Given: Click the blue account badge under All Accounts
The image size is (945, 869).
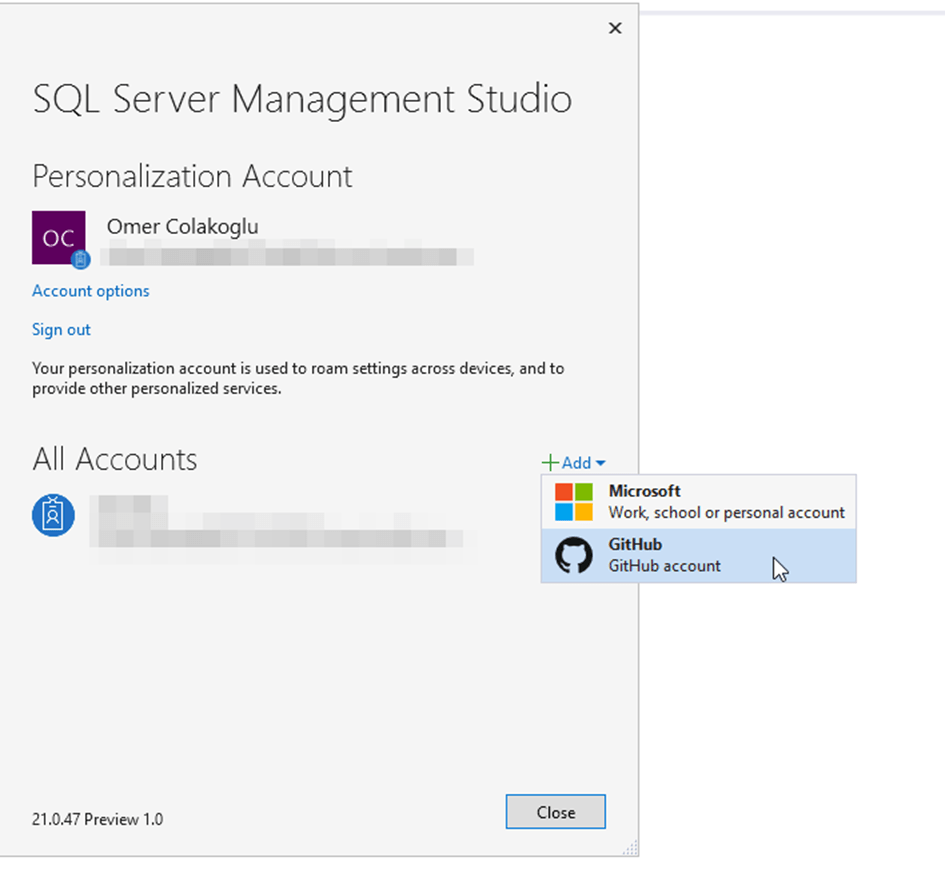Looking at the screenshot, I should click(53, 515).
